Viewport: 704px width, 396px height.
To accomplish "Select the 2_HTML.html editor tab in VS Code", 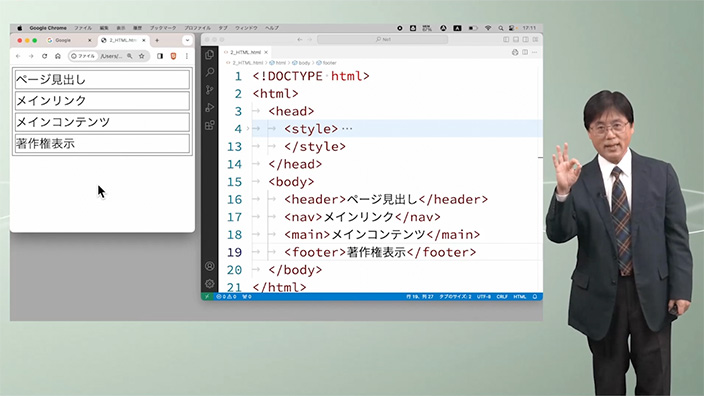I will coord(245,52).
